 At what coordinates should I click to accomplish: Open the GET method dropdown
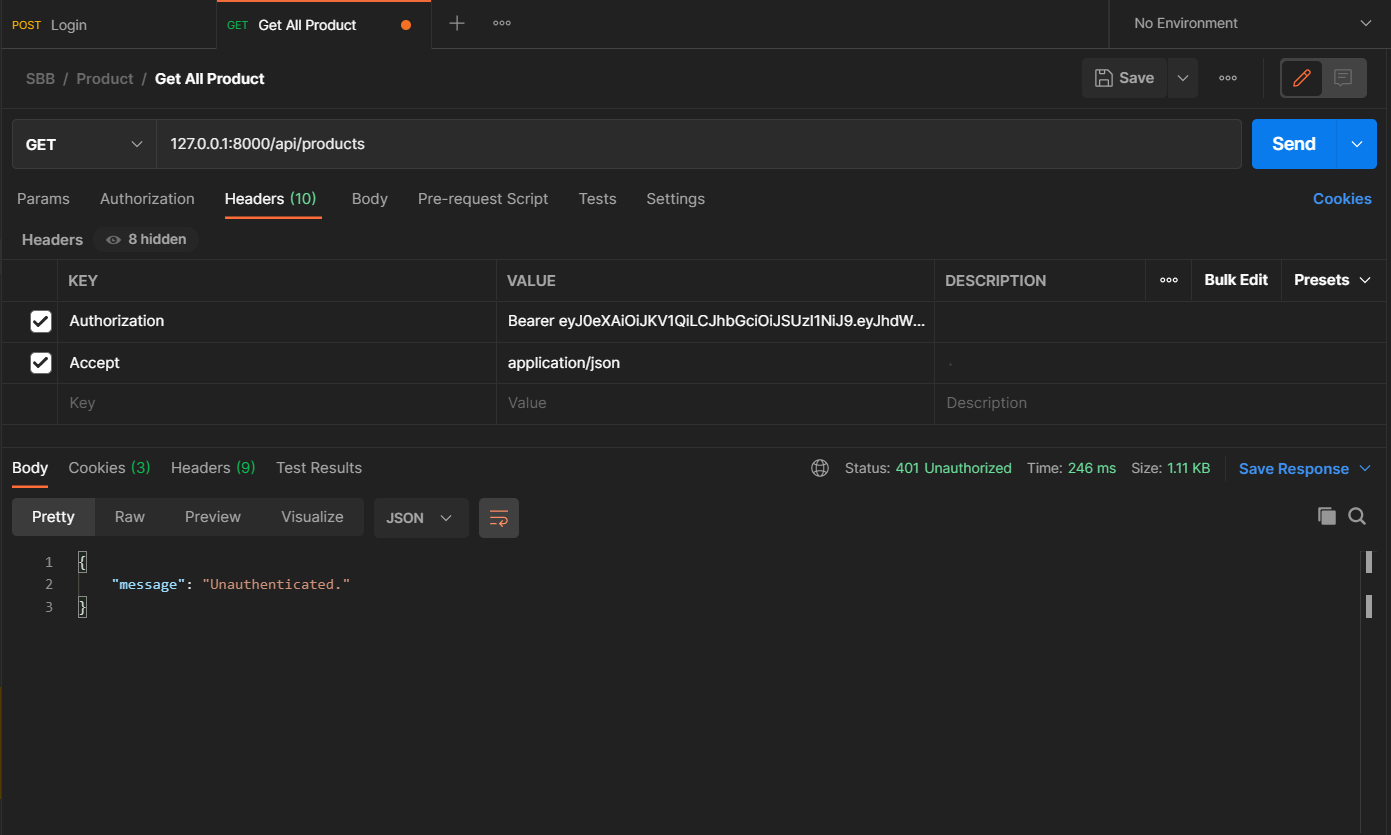(84, 144)
